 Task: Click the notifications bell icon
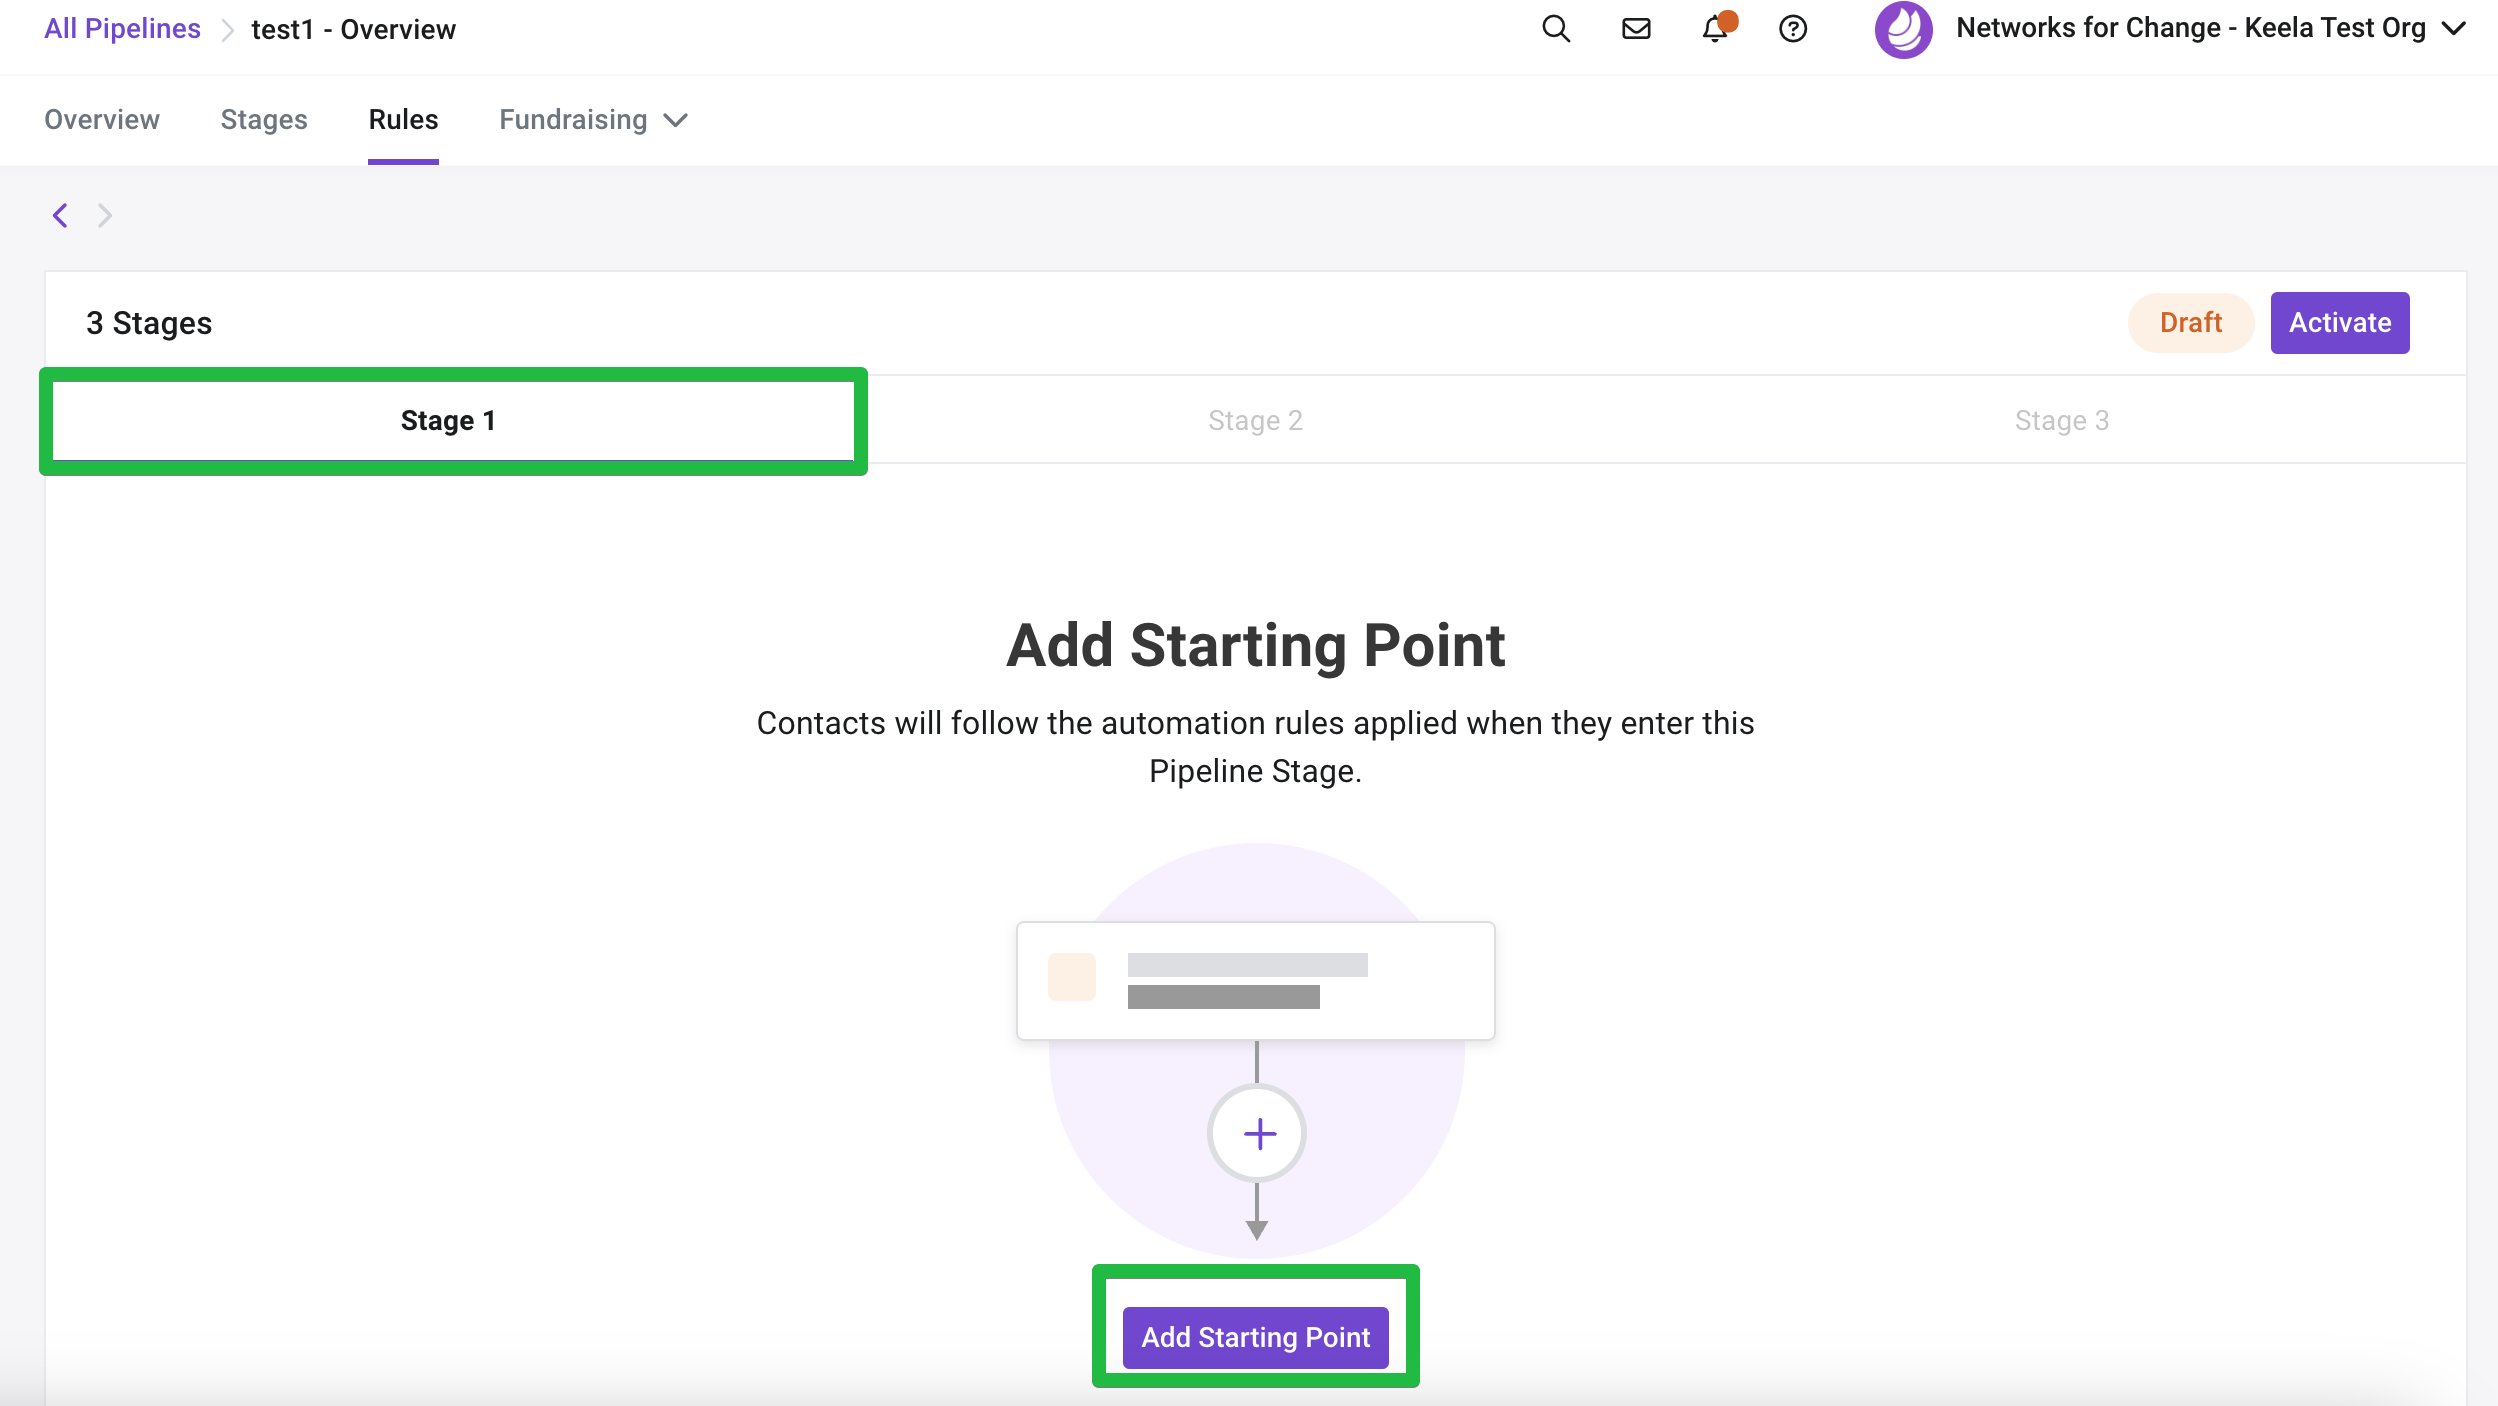click(1715, 29)
